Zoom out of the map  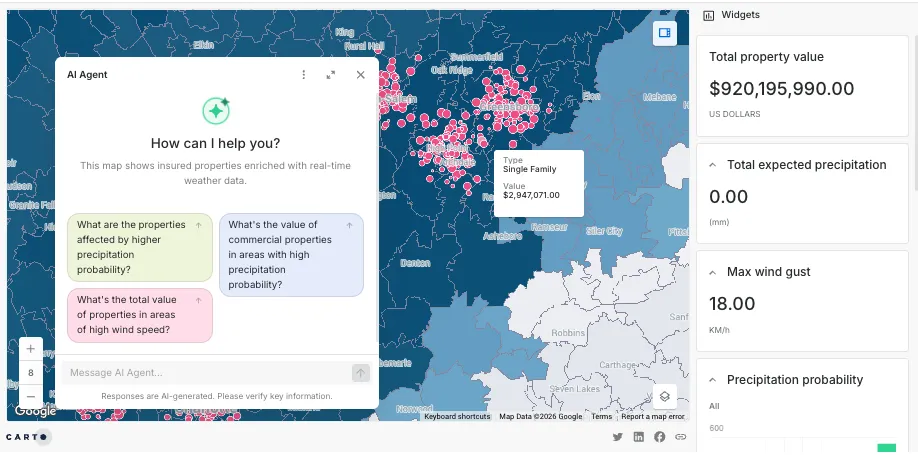[31, 396]
